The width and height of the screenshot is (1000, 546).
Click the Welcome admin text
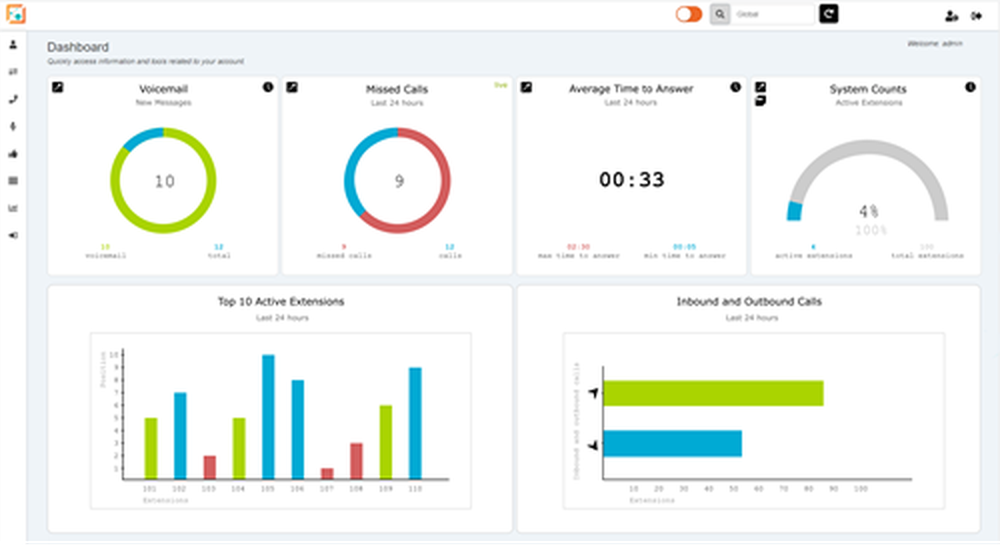point(935,43)
